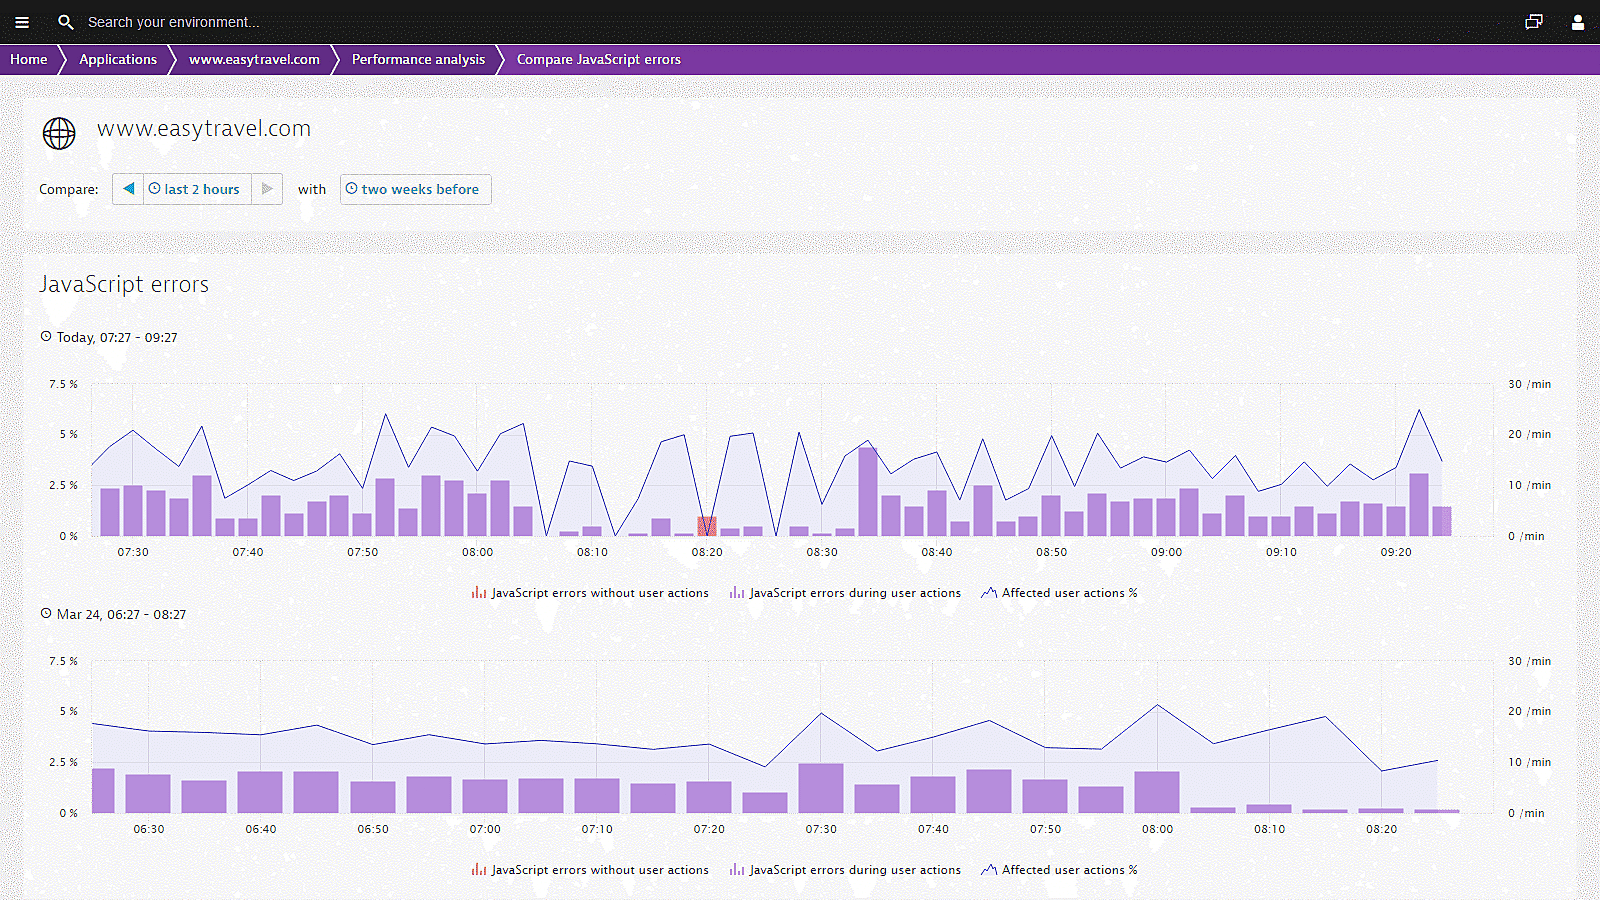Toggle bottom chart JavaScript errors without user actions legend
This screenshot has width=1600, height=900.
coord(590,870)
